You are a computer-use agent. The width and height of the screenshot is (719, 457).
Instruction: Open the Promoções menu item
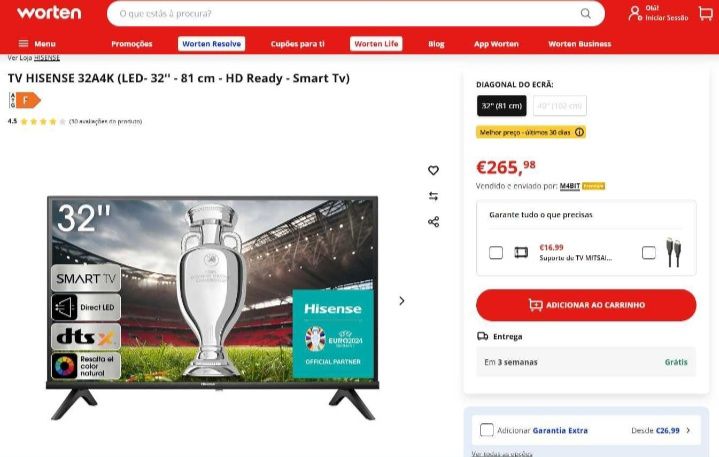[132, 44]
